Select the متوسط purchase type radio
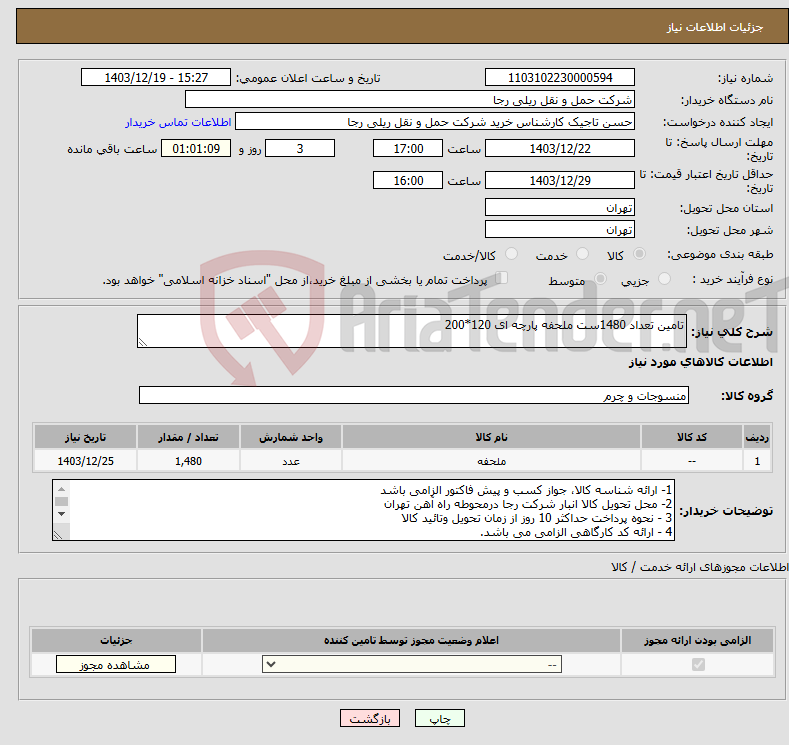The image size is (789, 745). point(600,279)
